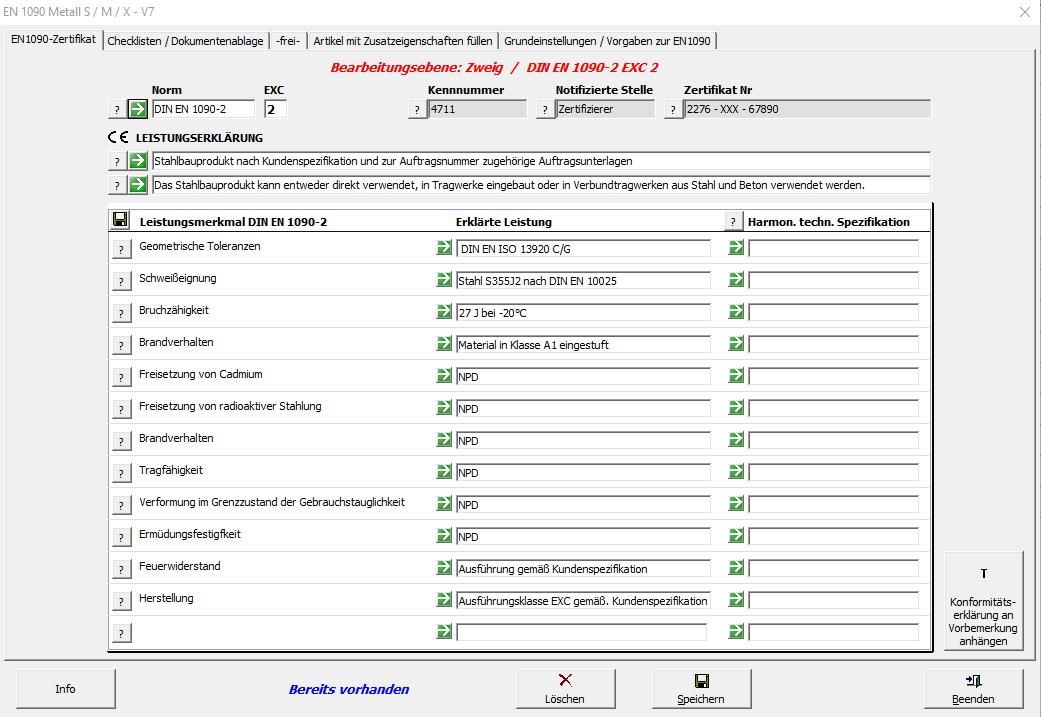Open help for Feuerwiderstand row
Image resolution: width=1041 pixels, height=717 pixels.
(121, 569)
